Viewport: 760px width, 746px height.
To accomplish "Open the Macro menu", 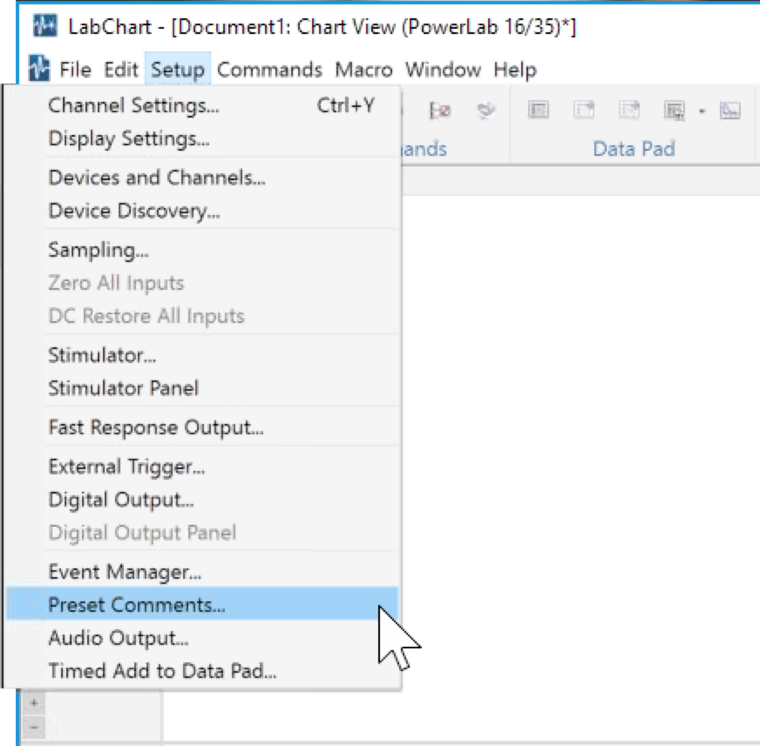I will 363,69.
